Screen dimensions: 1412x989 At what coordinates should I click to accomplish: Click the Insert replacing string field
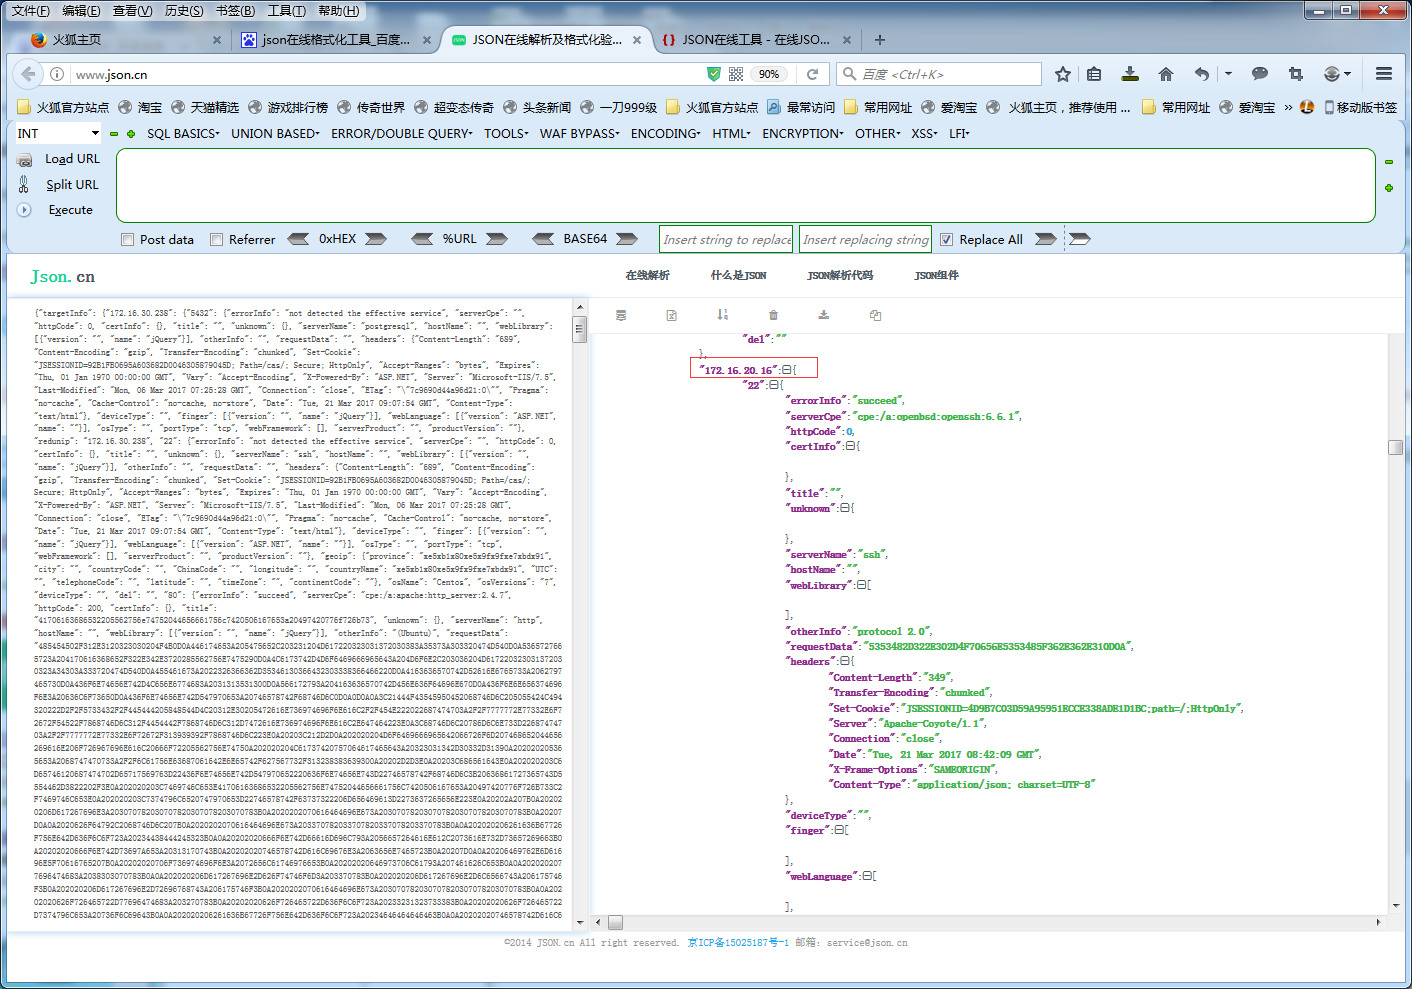865,240
